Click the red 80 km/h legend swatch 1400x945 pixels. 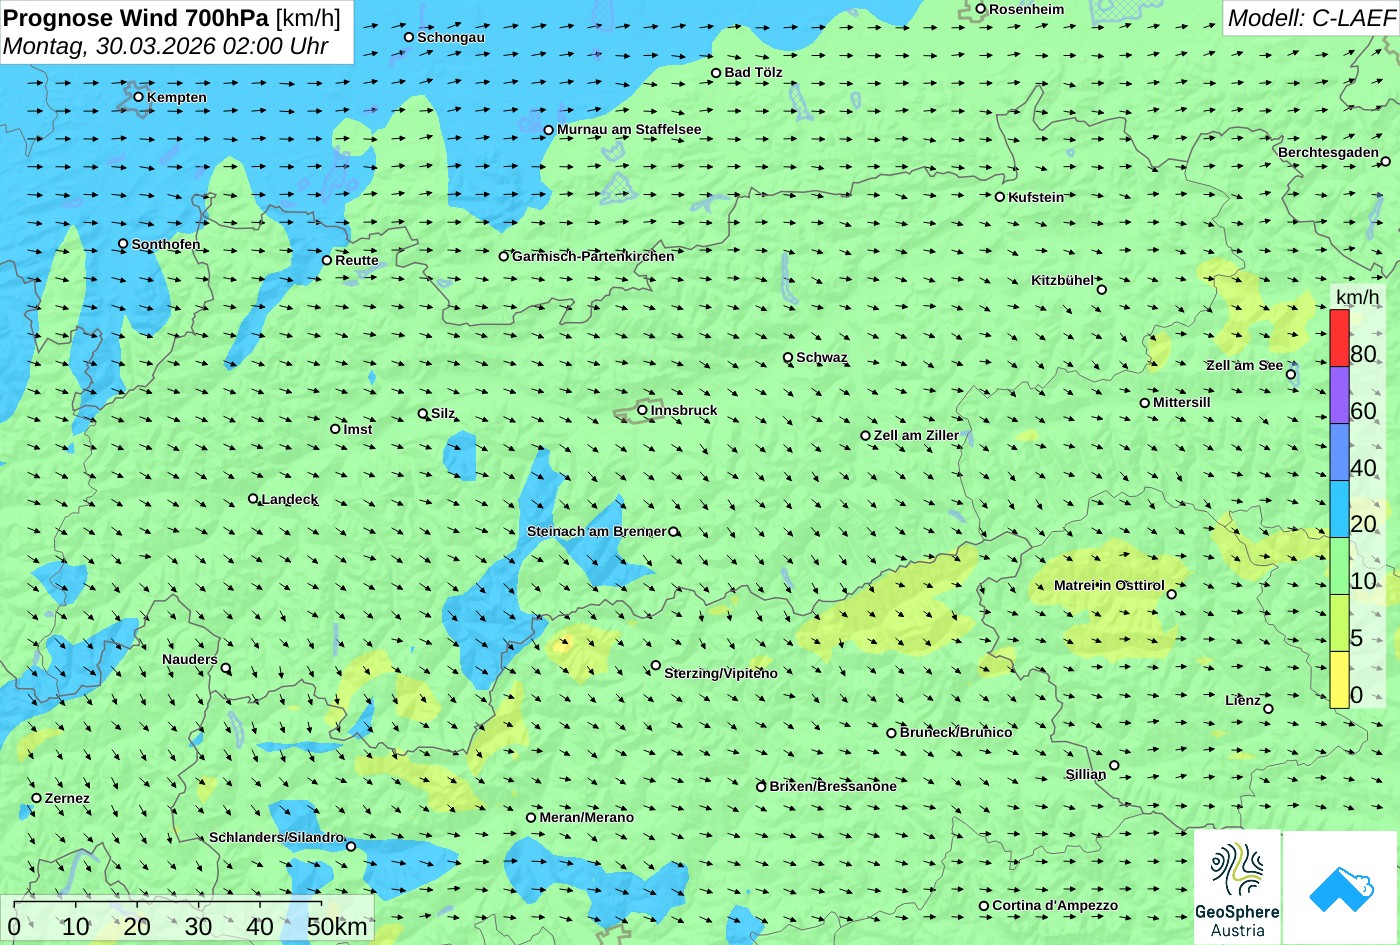pyautogui.click(x=1339, y=338)
